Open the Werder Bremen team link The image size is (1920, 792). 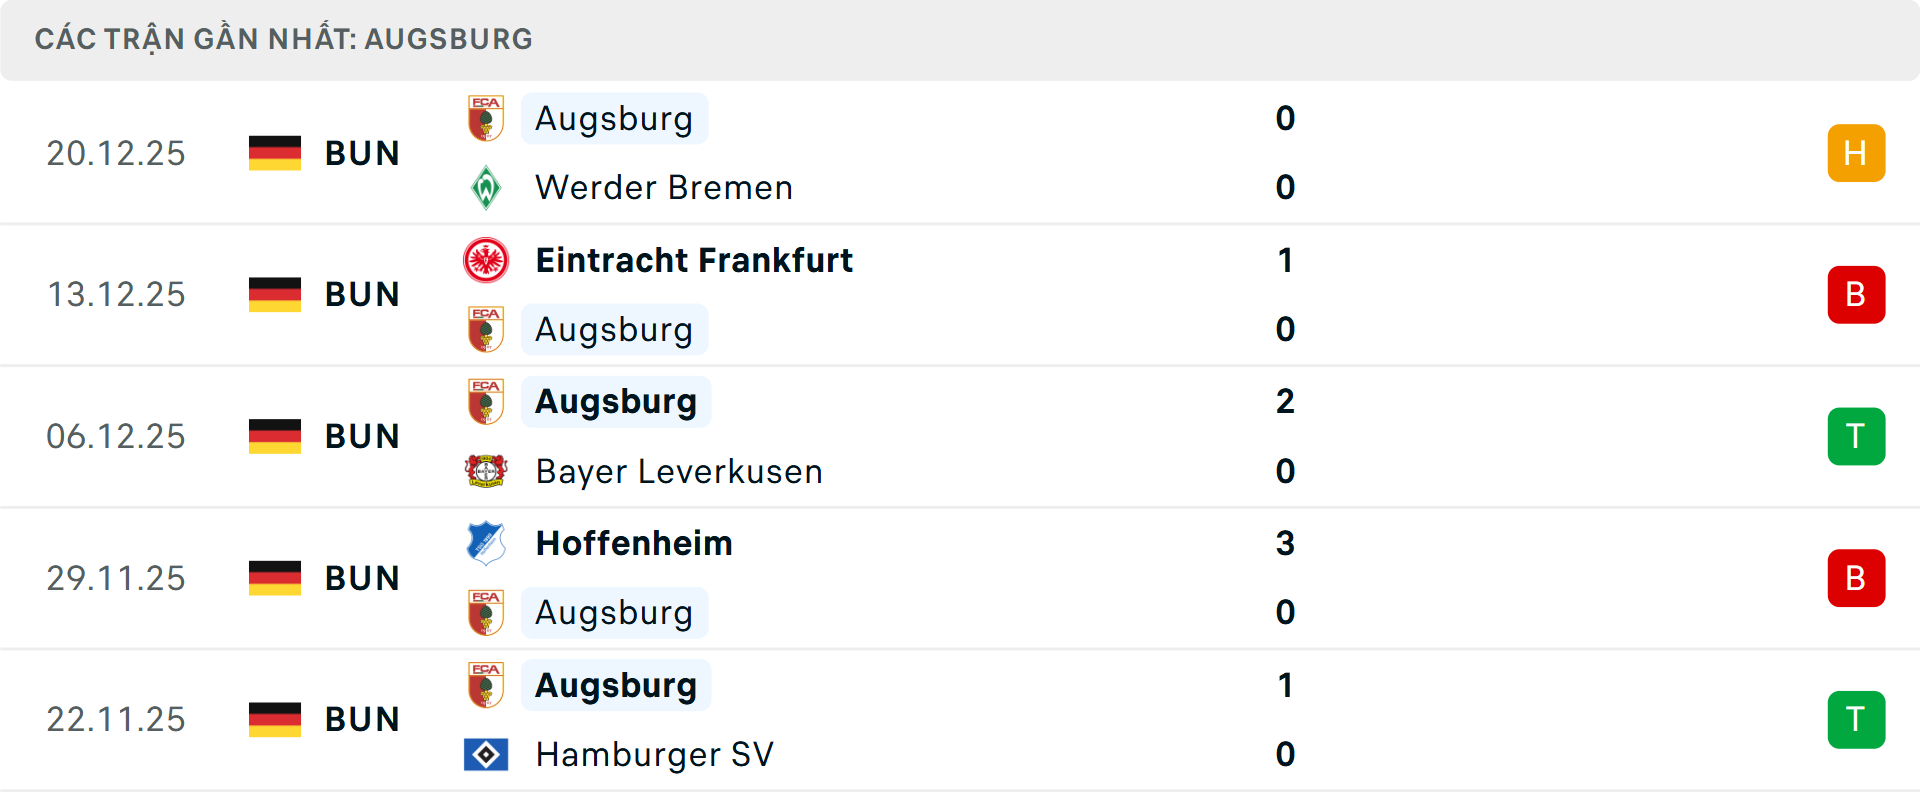coord(664,188)
